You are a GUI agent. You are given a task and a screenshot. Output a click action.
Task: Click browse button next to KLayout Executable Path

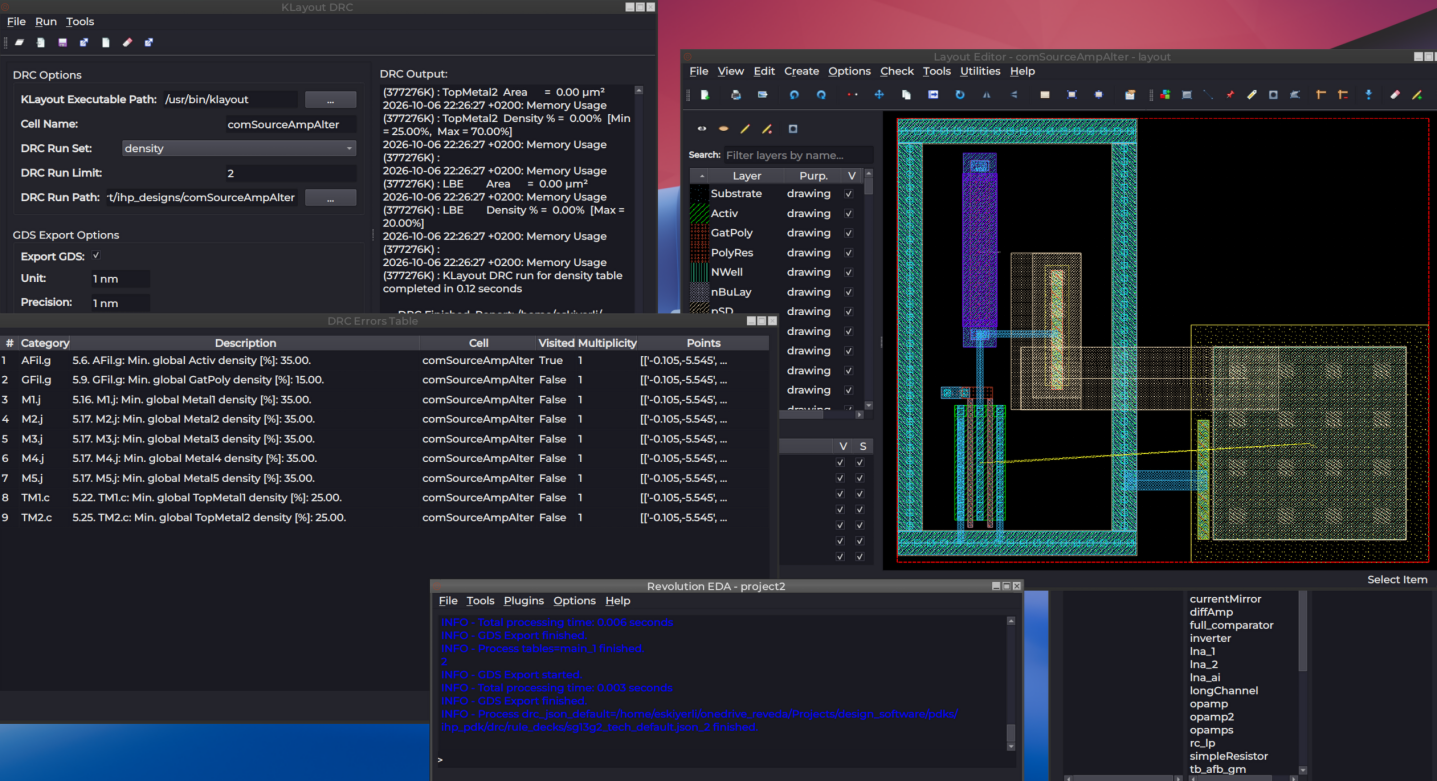330,100
